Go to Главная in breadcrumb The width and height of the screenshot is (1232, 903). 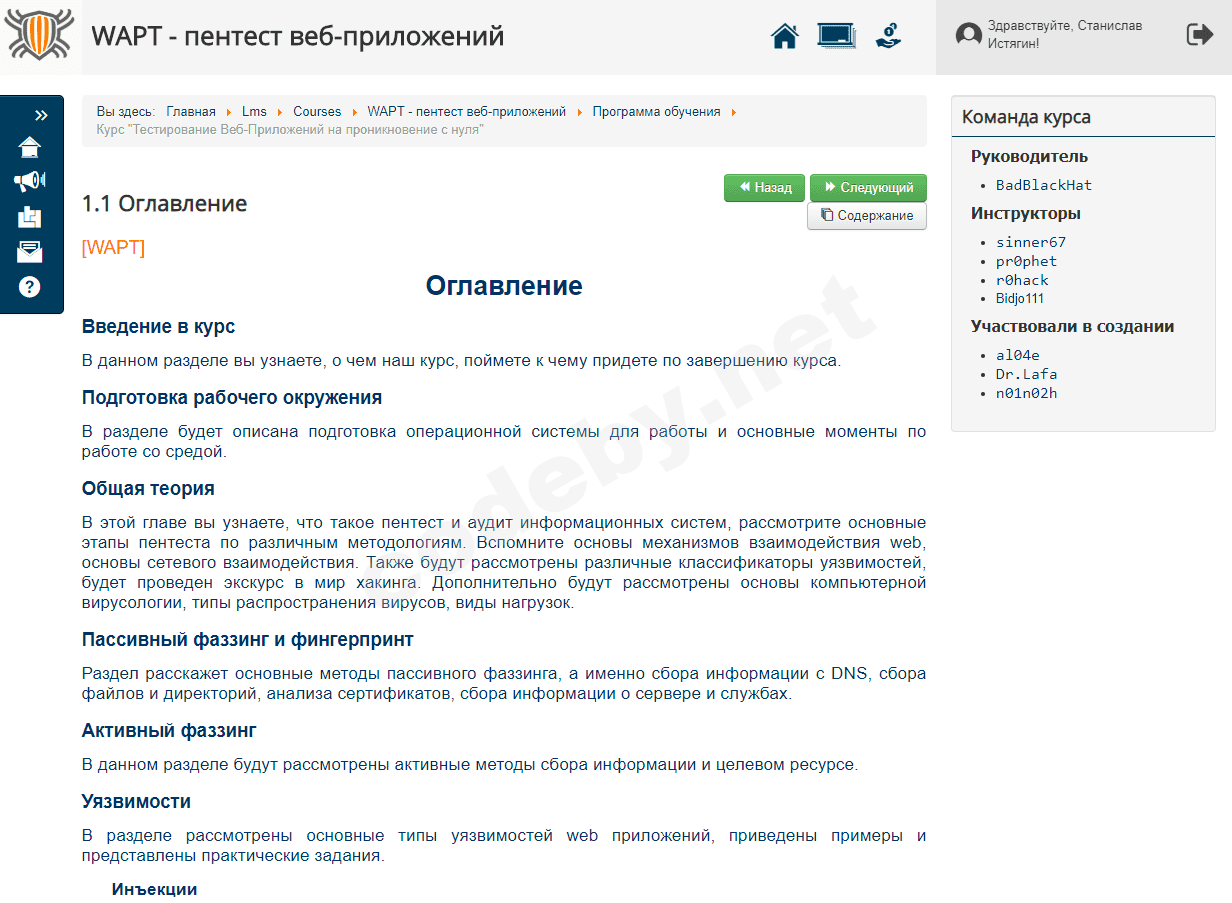[x=191, y=112]
